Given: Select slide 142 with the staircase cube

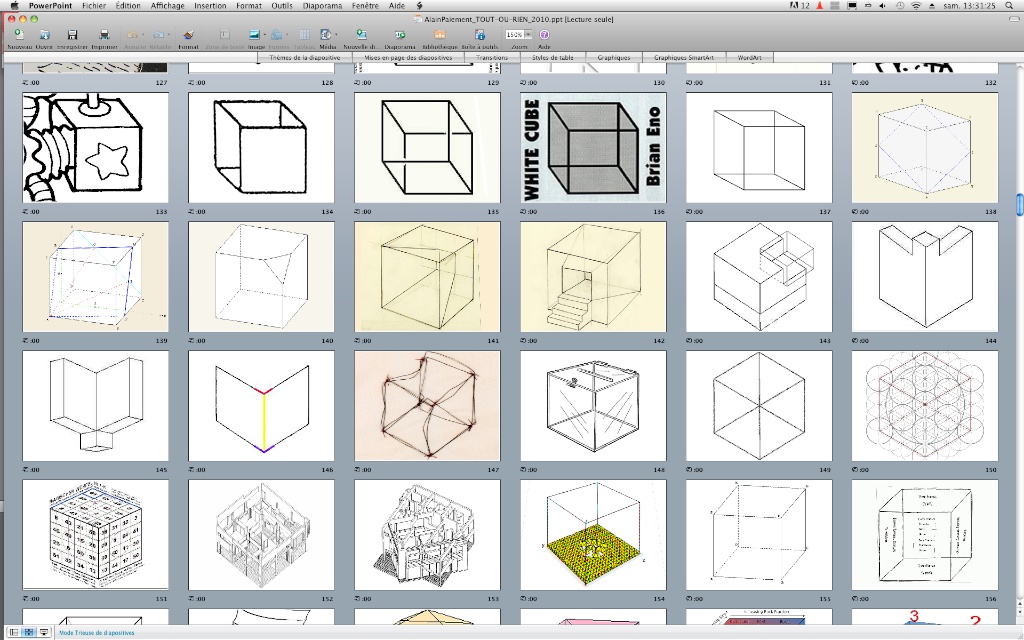Looking at the screenshot, I should [x=593, y=277].
